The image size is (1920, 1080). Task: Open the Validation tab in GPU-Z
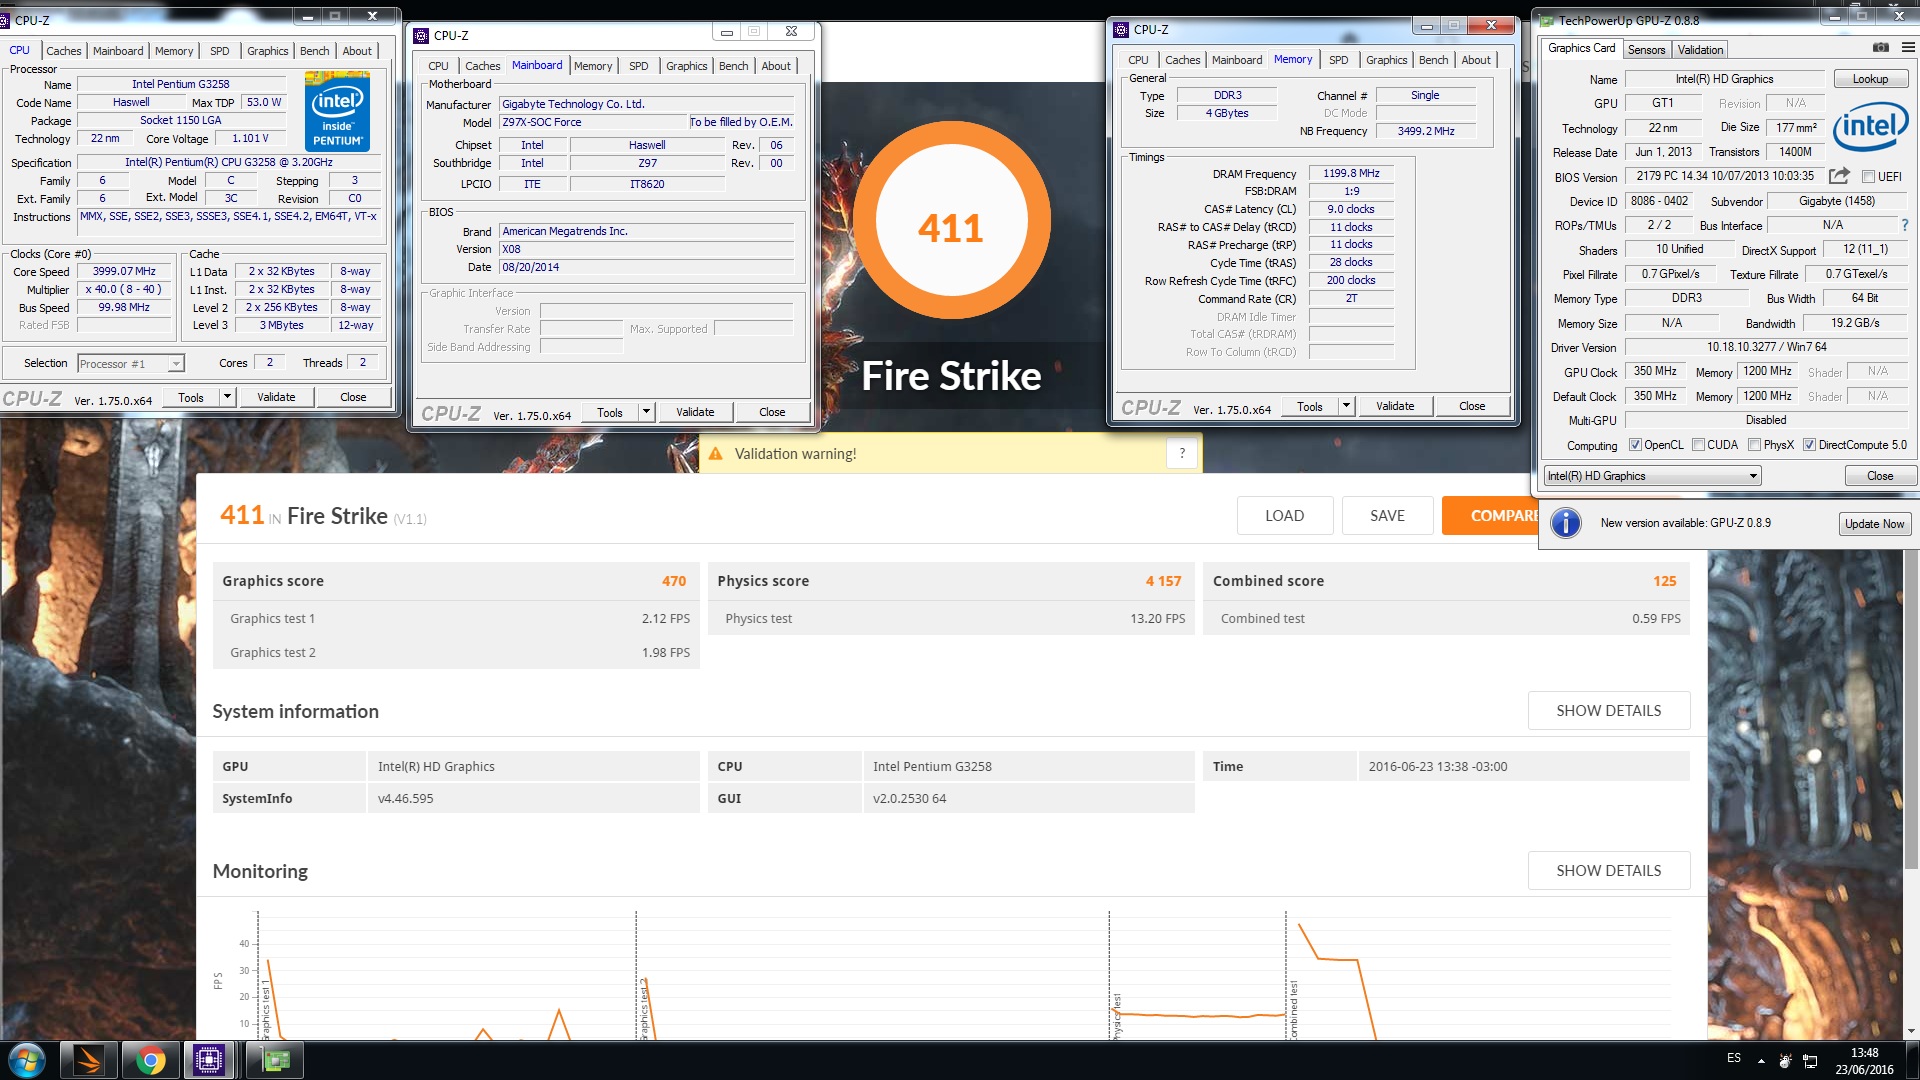click(x=1700, y=50)
